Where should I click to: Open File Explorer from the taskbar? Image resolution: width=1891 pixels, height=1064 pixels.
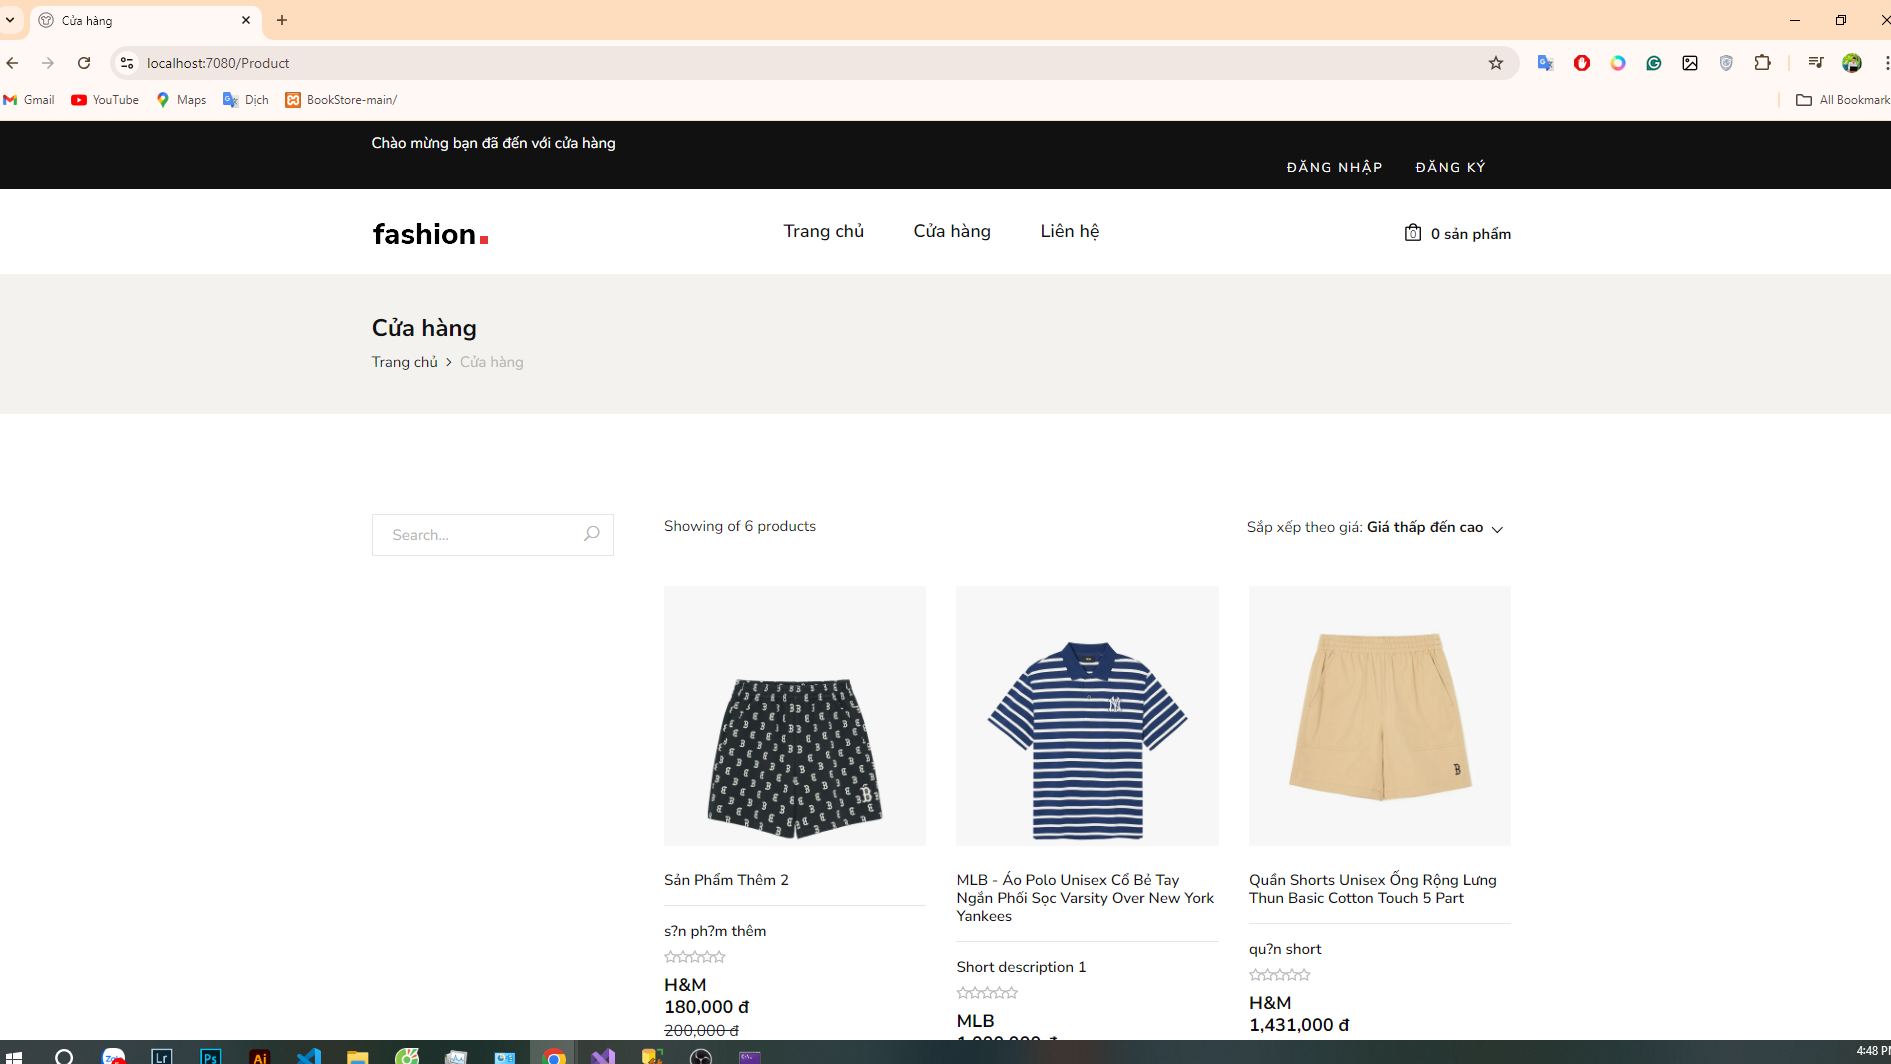click(358, 1056)
